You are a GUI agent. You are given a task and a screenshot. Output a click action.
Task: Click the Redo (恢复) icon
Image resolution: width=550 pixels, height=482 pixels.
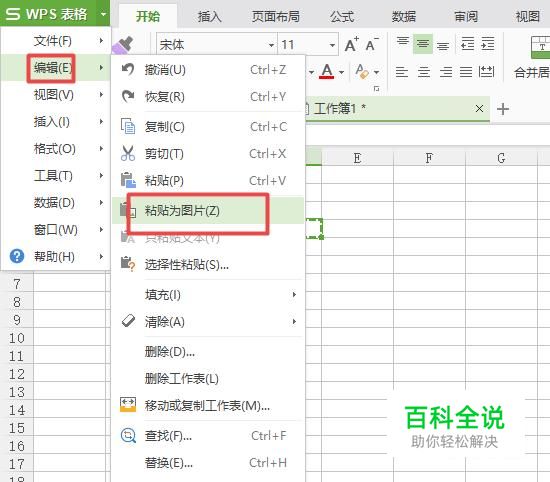pos(128,96)
